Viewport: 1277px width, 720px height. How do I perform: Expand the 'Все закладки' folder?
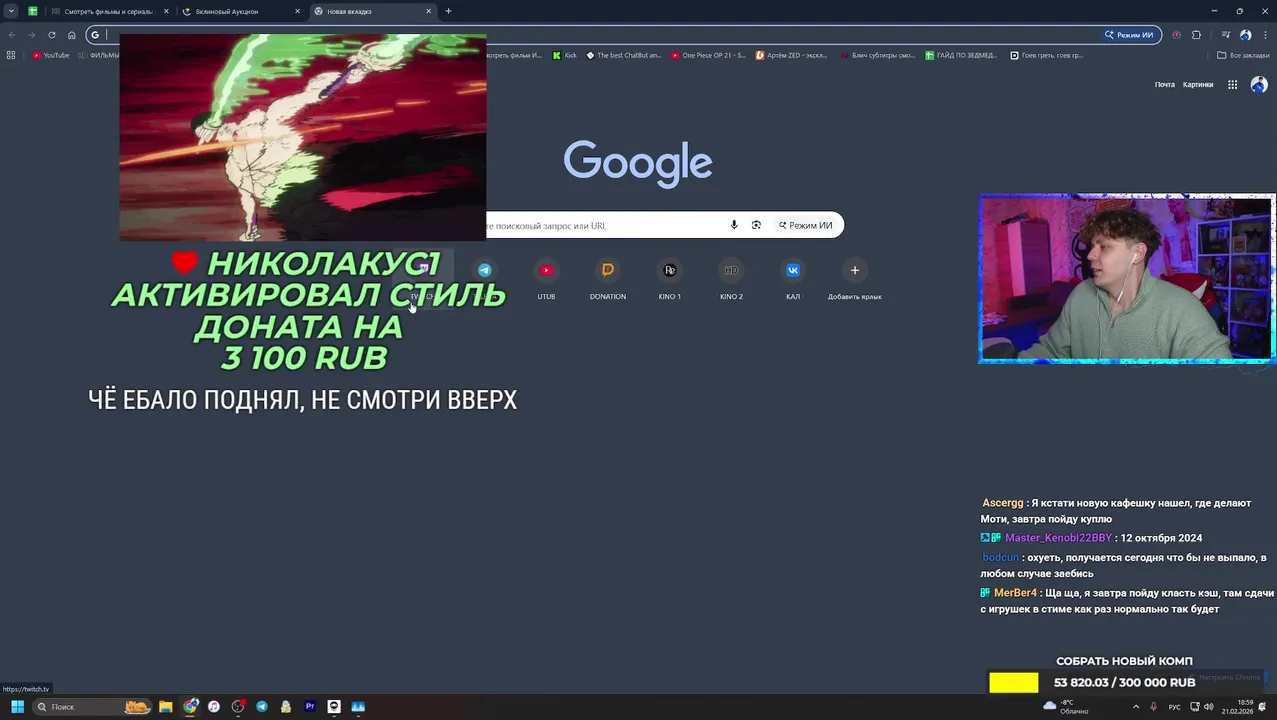pos(1243,55)
